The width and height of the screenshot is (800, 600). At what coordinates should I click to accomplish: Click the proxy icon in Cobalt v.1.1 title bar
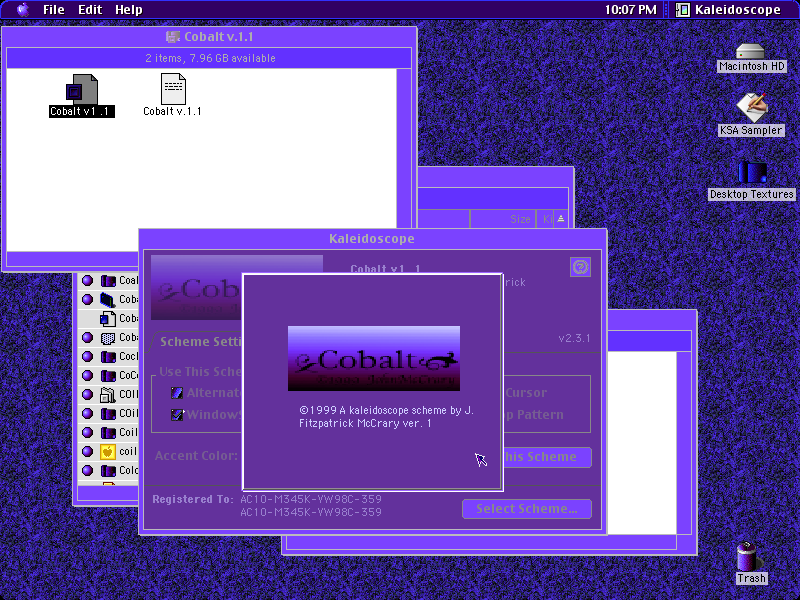coord(173,37)
